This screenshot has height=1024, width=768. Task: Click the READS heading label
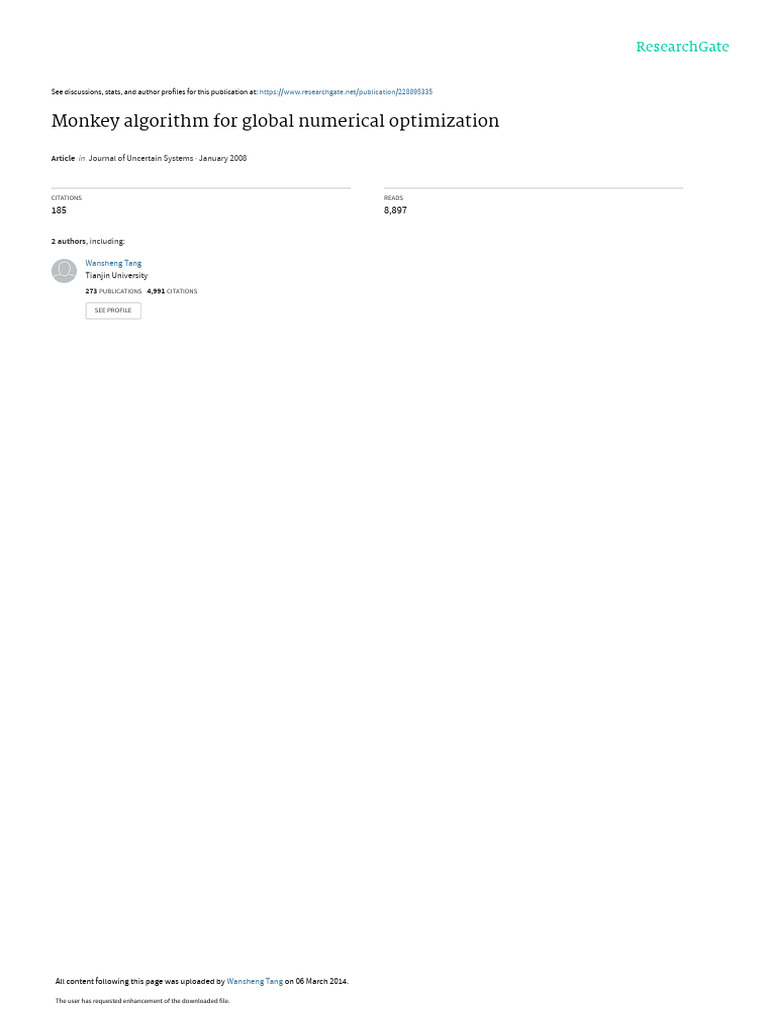tap(394, 198)
